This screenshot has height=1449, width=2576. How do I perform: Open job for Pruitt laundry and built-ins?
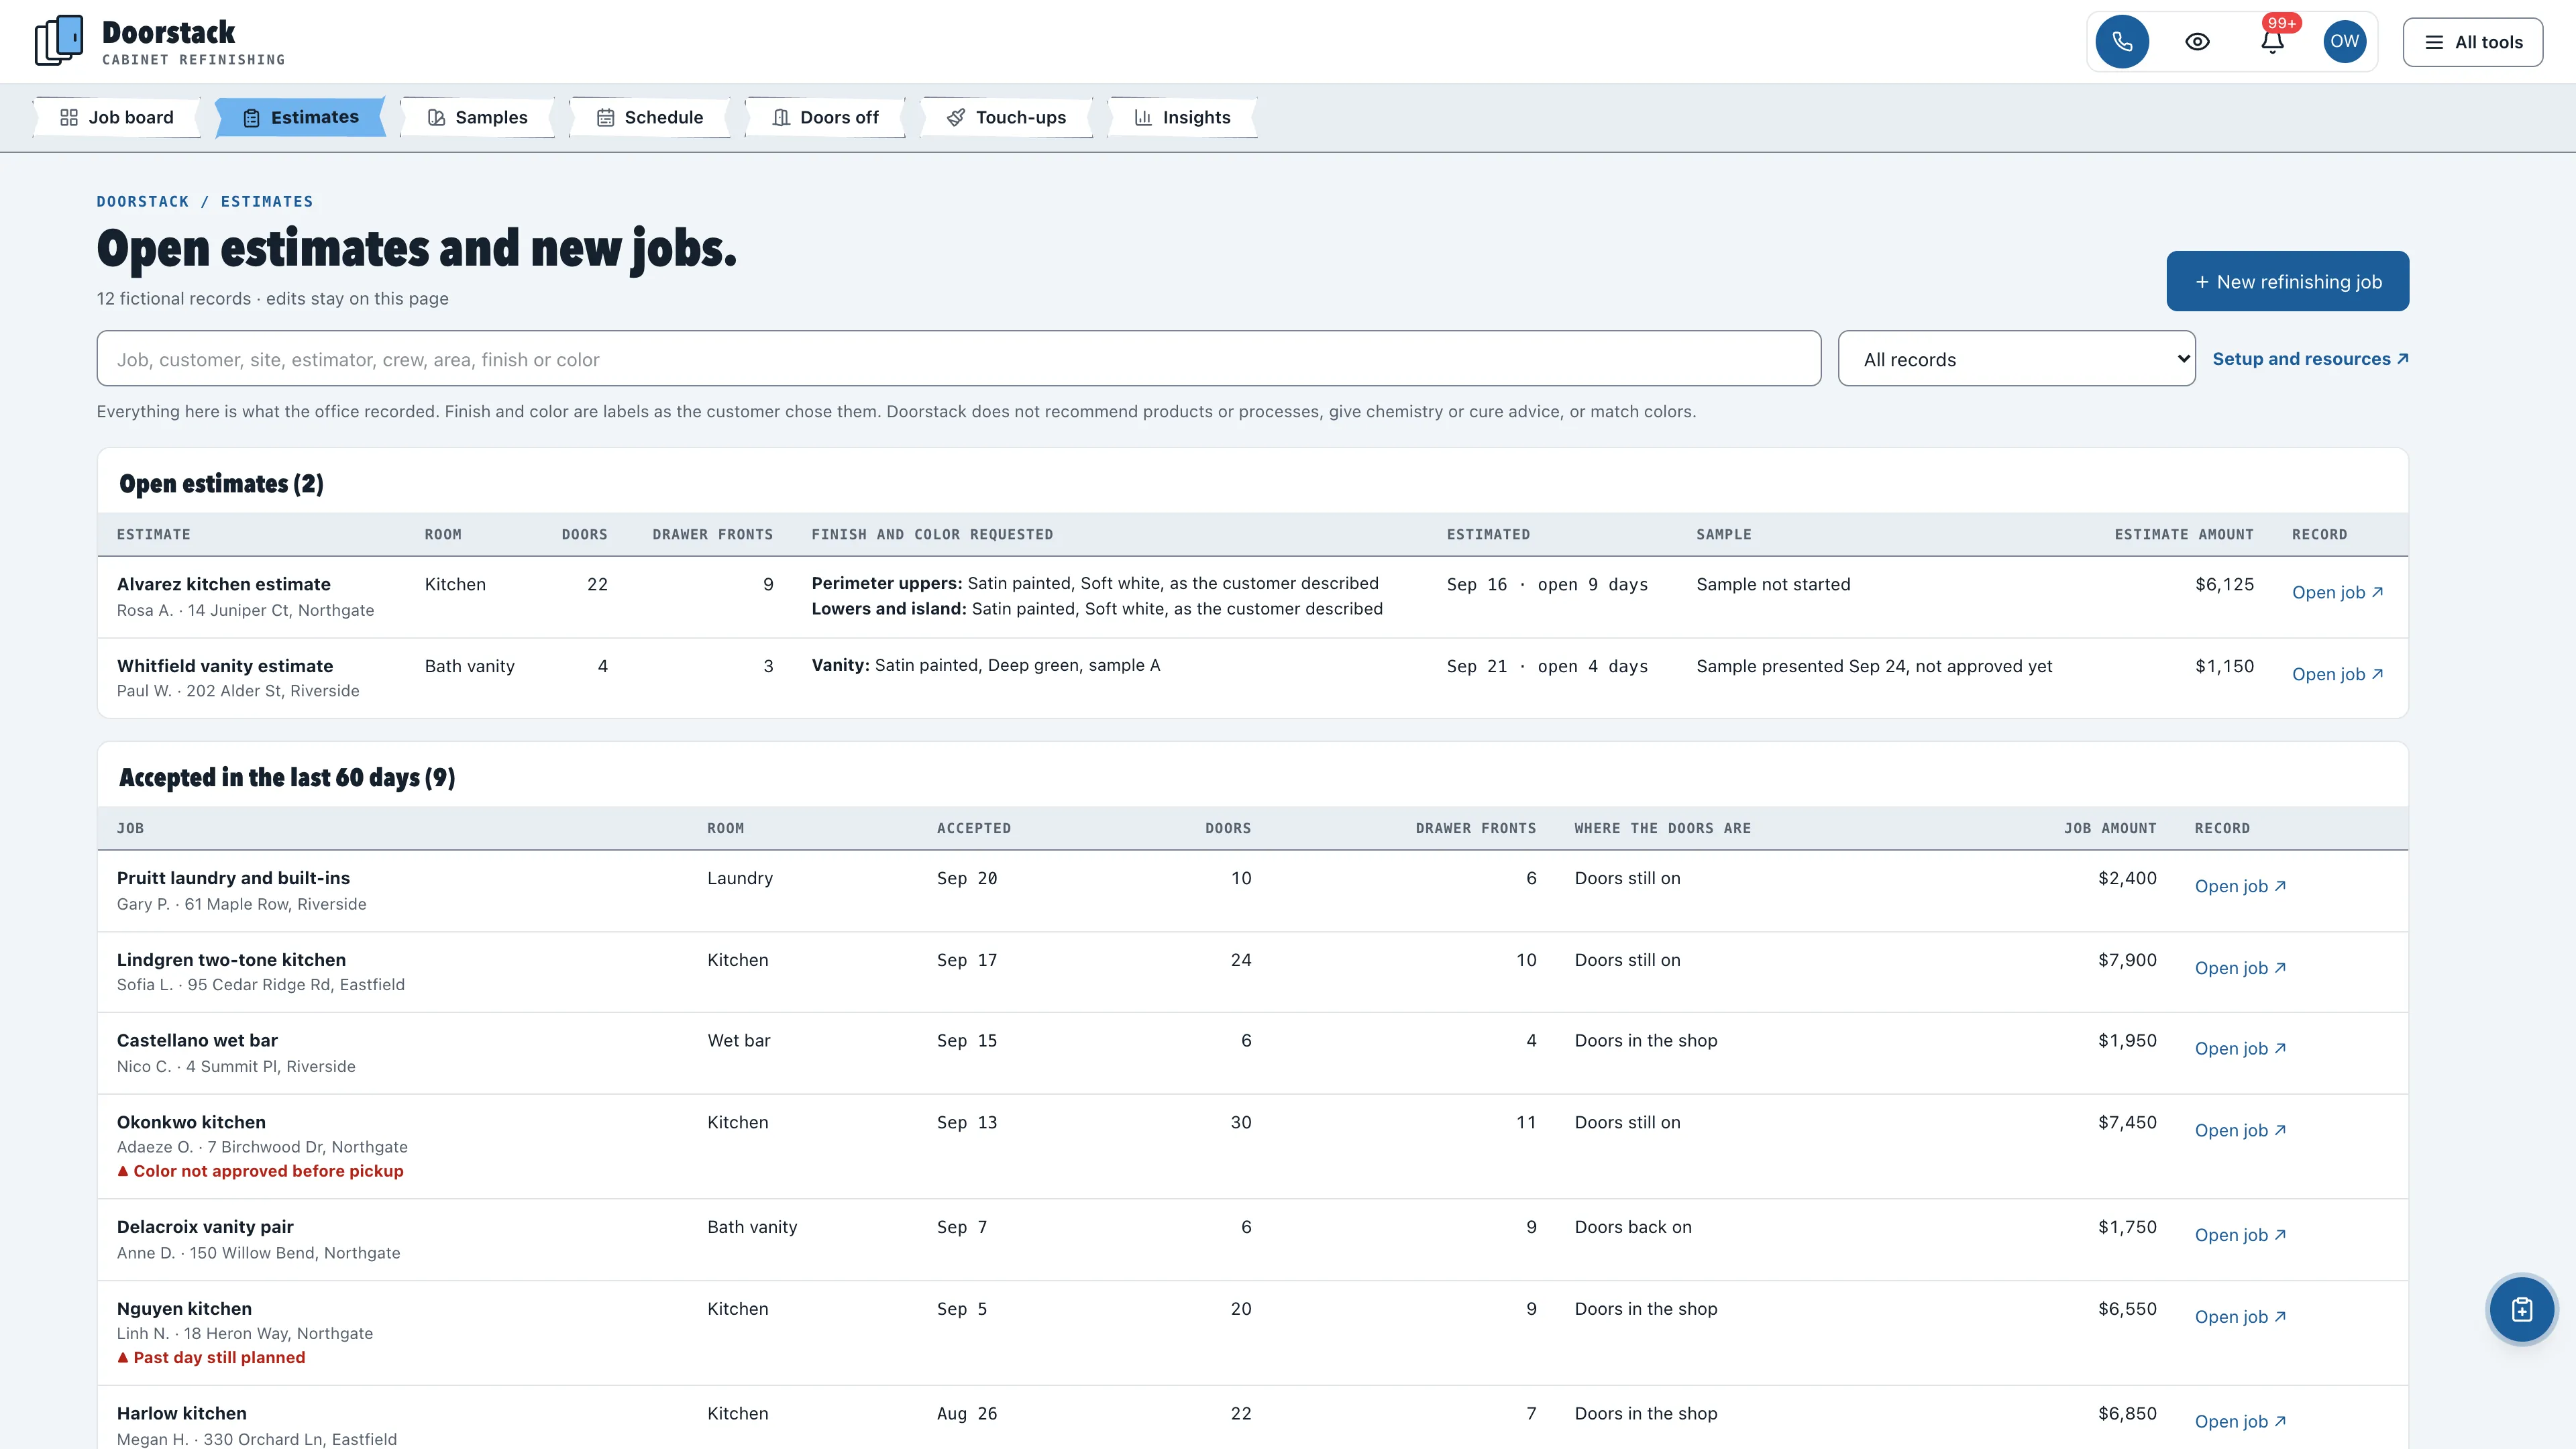click(2240, 886)
